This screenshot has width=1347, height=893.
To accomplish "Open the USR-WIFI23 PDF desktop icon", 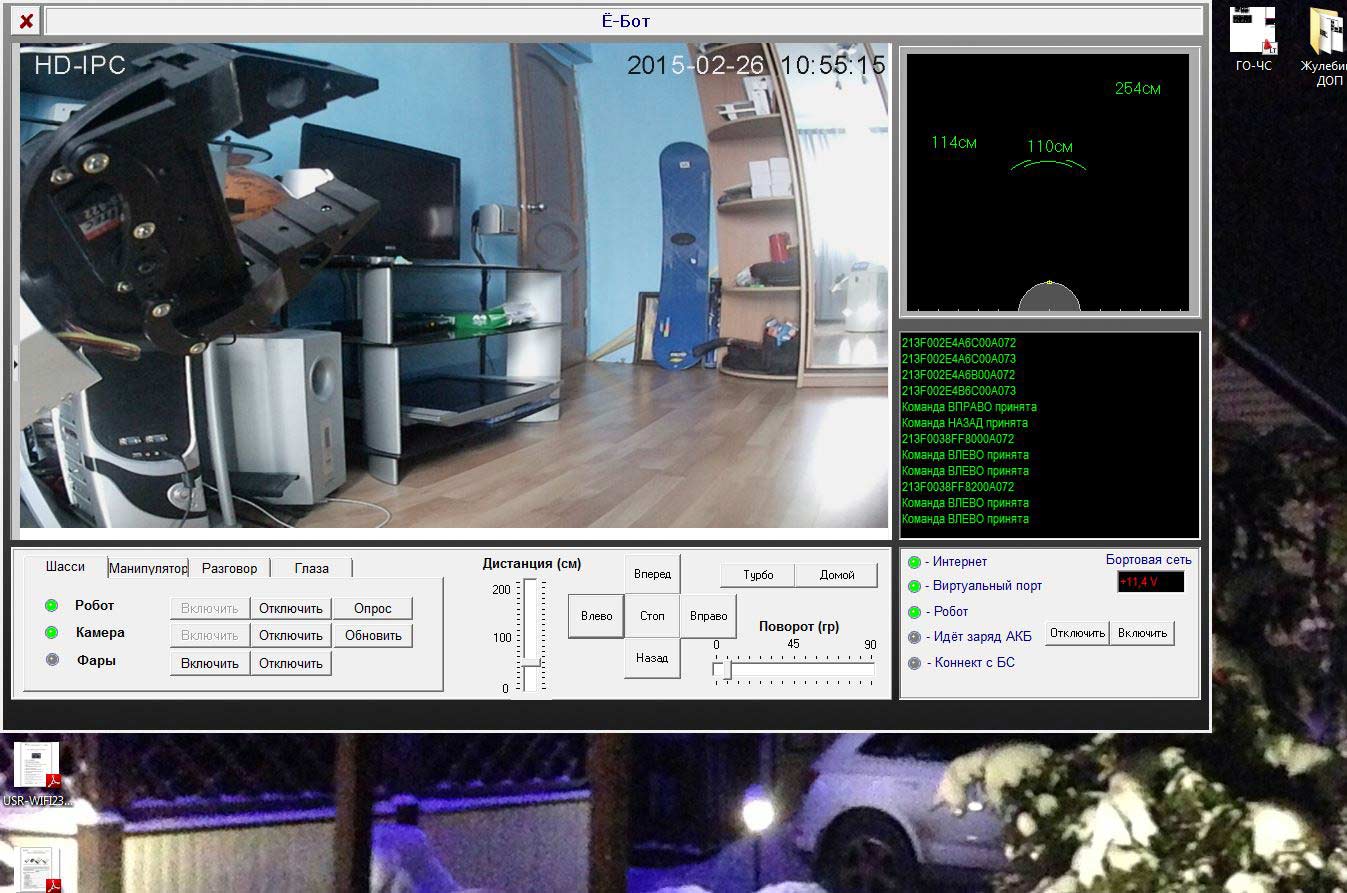I will click(38, 767).
